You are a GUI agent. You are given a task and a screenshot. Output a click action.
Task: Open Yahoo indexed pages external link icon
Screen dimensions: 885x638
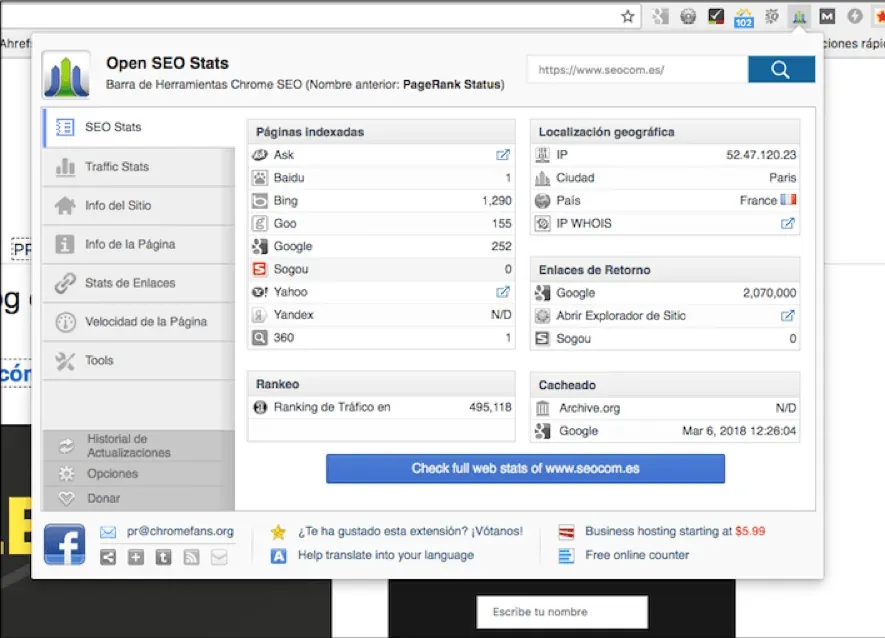coord(502,292)
